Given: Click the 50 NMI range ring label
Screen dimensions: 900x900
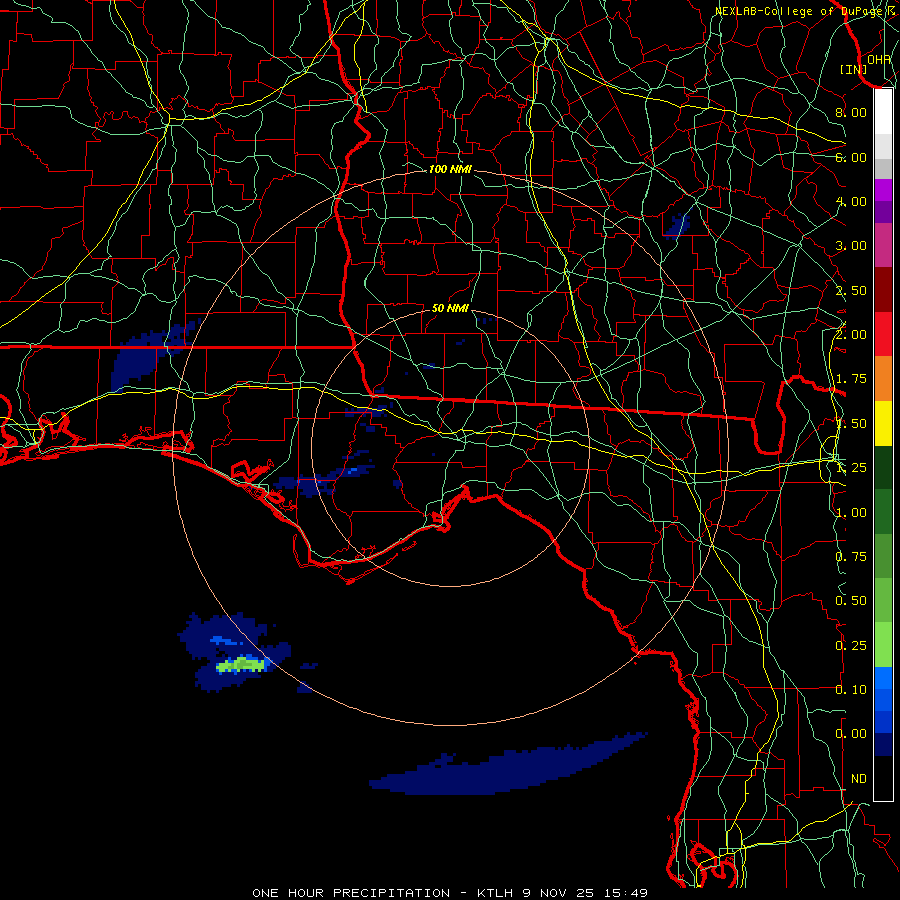Looking at the screenshot, I should click(x=450, y=308).
